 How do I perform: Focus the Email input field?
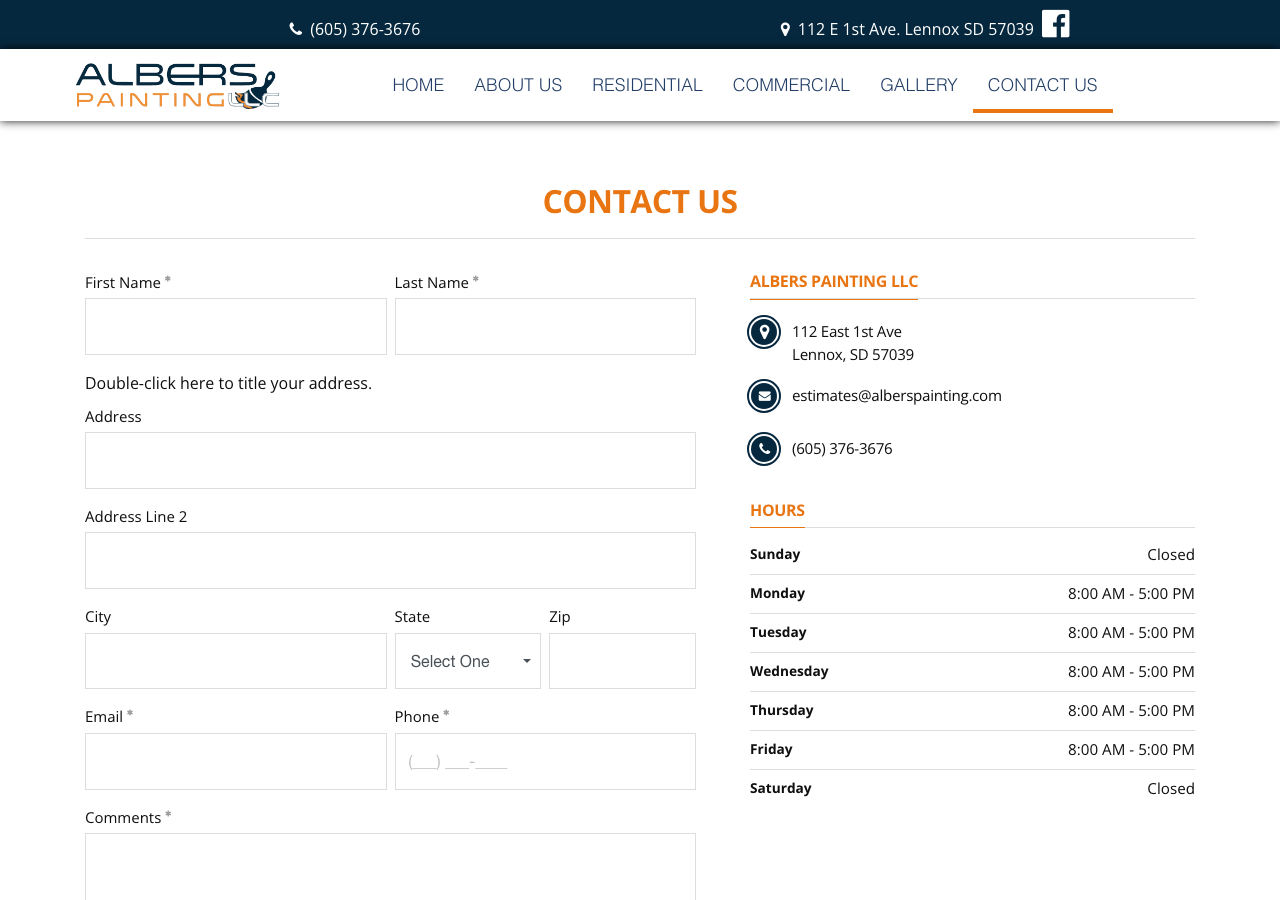tap(236, 761)
